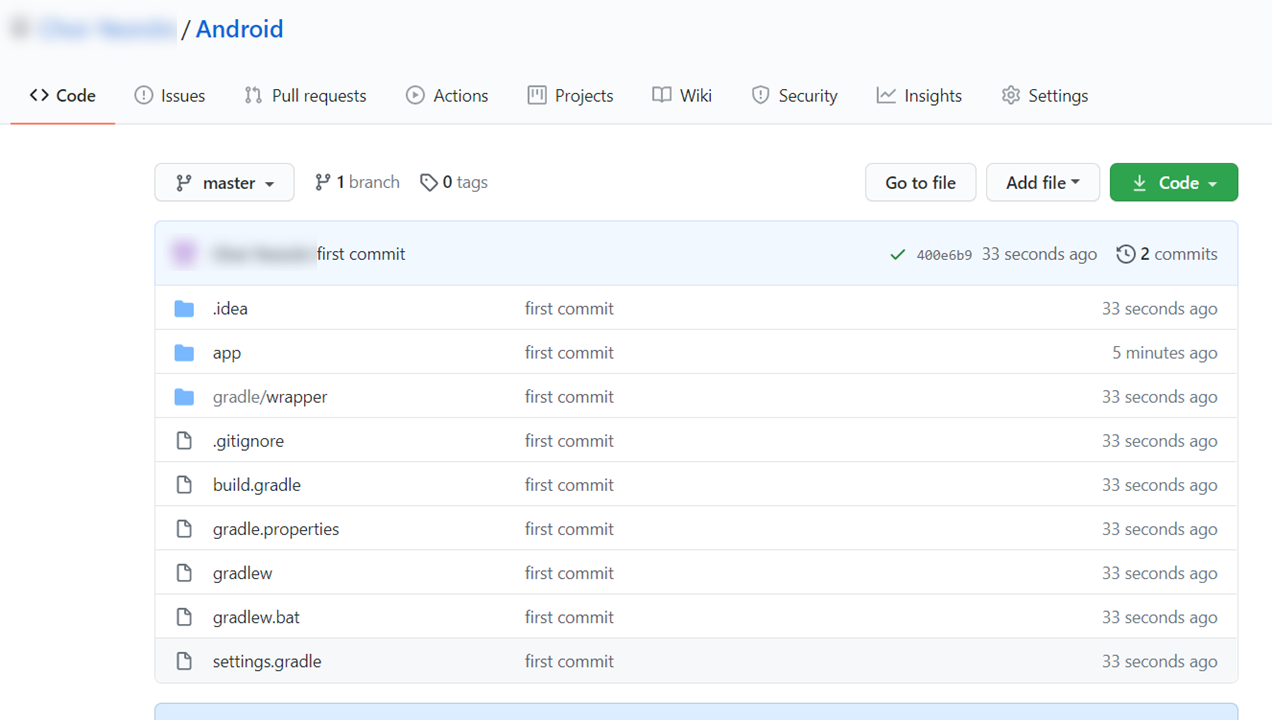Click the gradle.properties file icon
This screenshot has height=720, width=1272.
(184, 529)
